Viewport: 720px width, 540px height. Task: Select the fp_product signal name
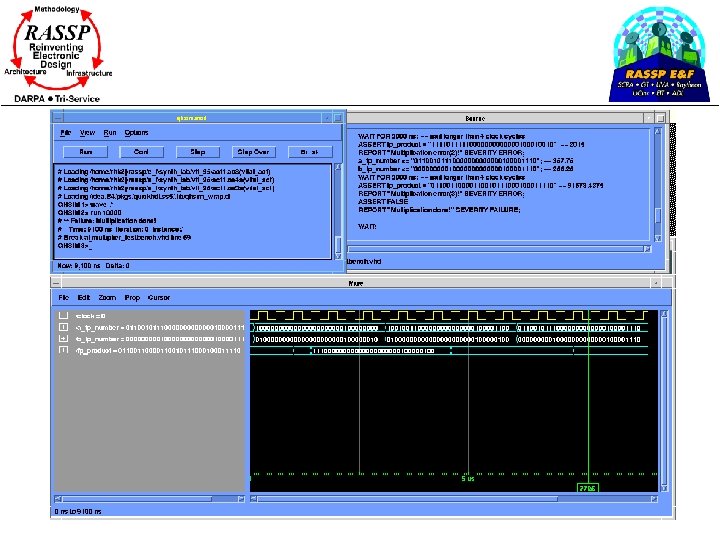pyautogui.click(x=158, y=351)
